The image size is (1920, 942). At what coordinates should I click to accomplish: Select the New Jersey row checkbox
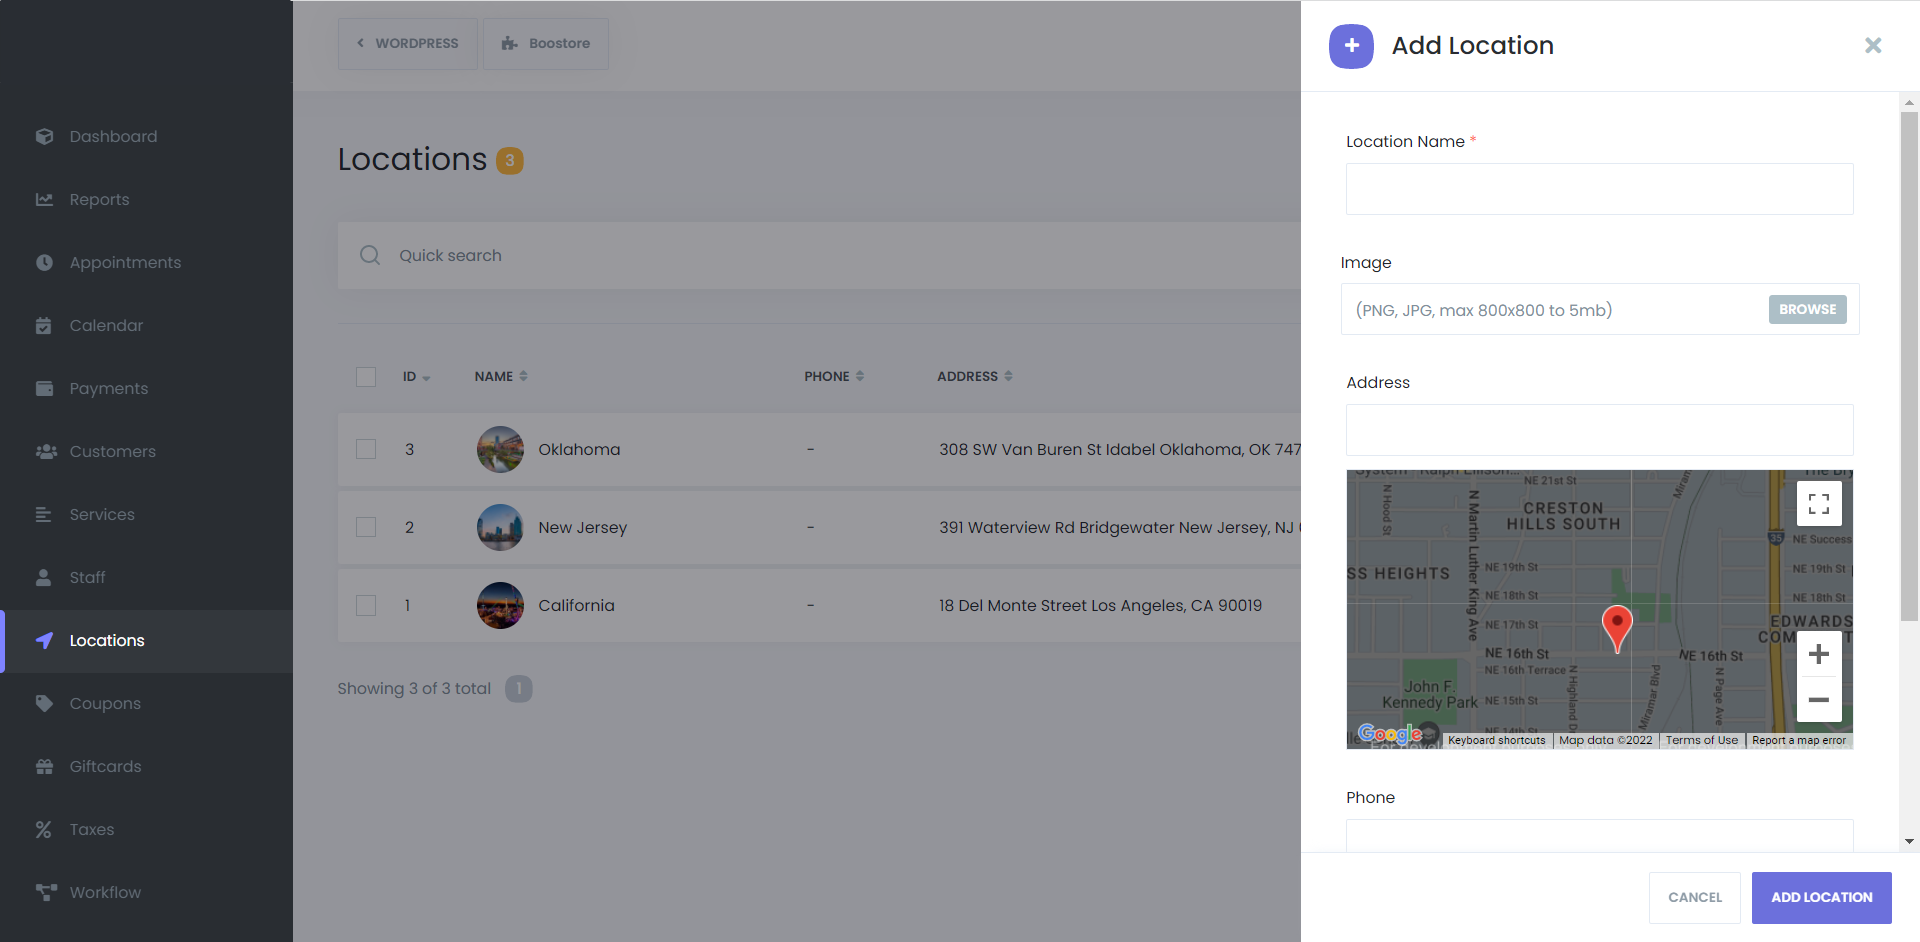[366, 528]
